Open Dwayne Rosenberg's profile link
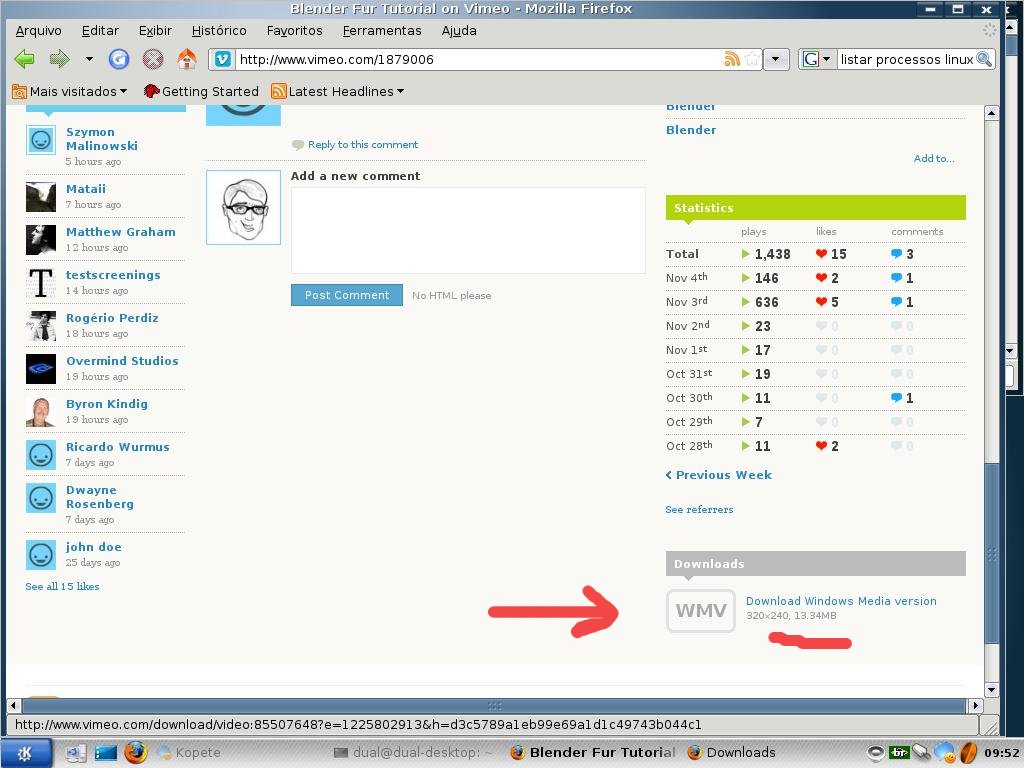This screenshot has width=1024, height=768. [x=100, y=497]
